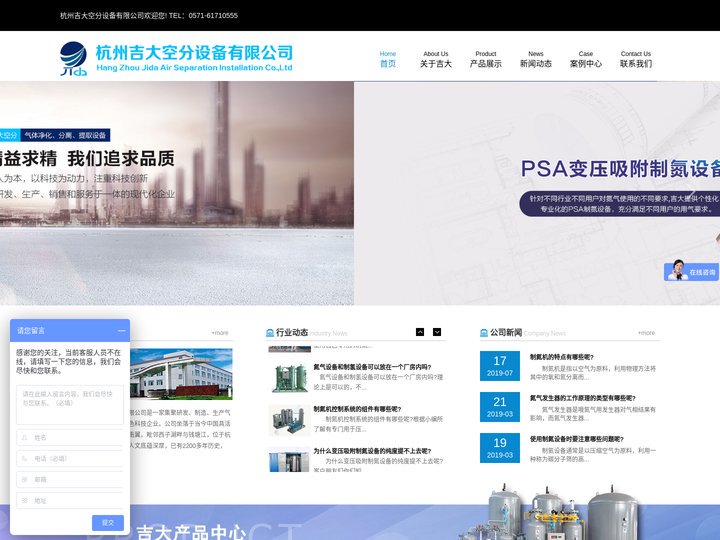Open news 制氮机的特点有哪些呢?
Image resolution: width=720 pixels, height=540 pixels.
point(562,357)
